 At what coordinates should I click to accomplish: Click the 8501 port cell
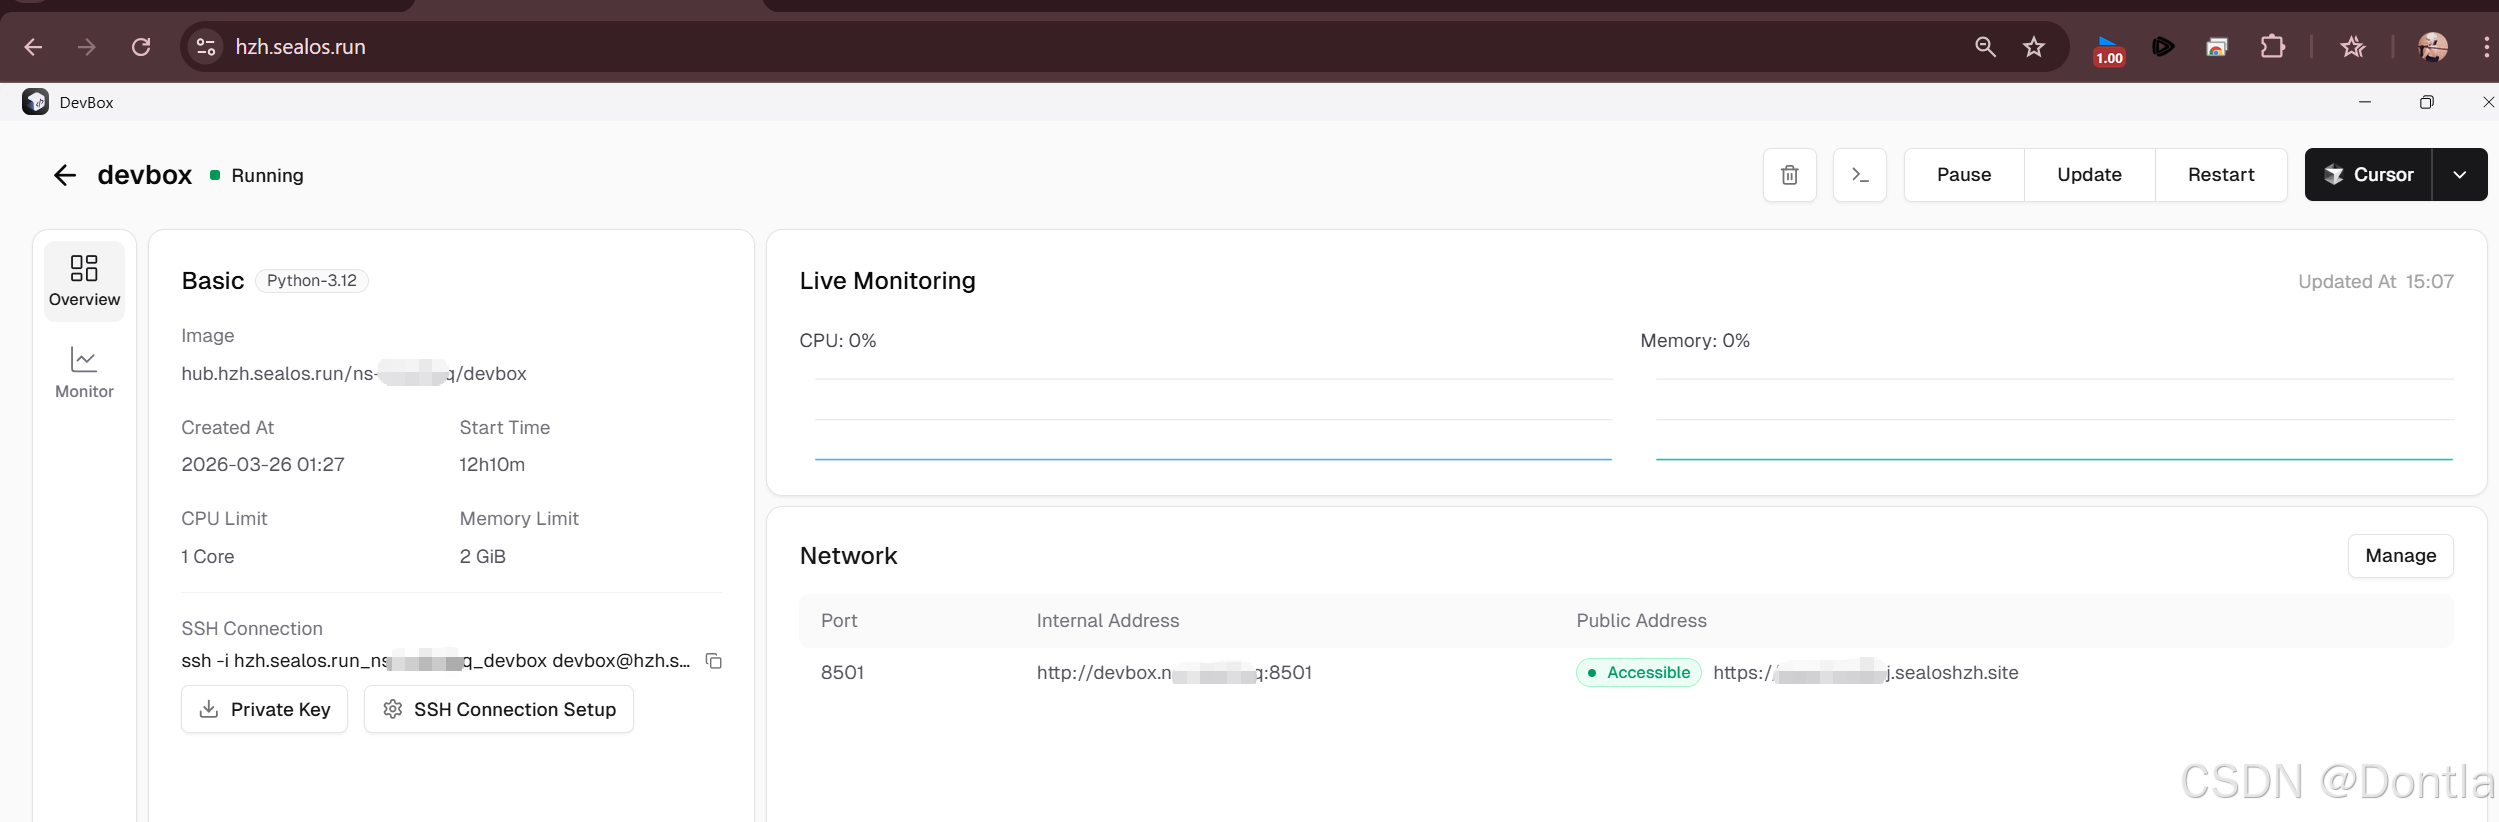point(842,673)
